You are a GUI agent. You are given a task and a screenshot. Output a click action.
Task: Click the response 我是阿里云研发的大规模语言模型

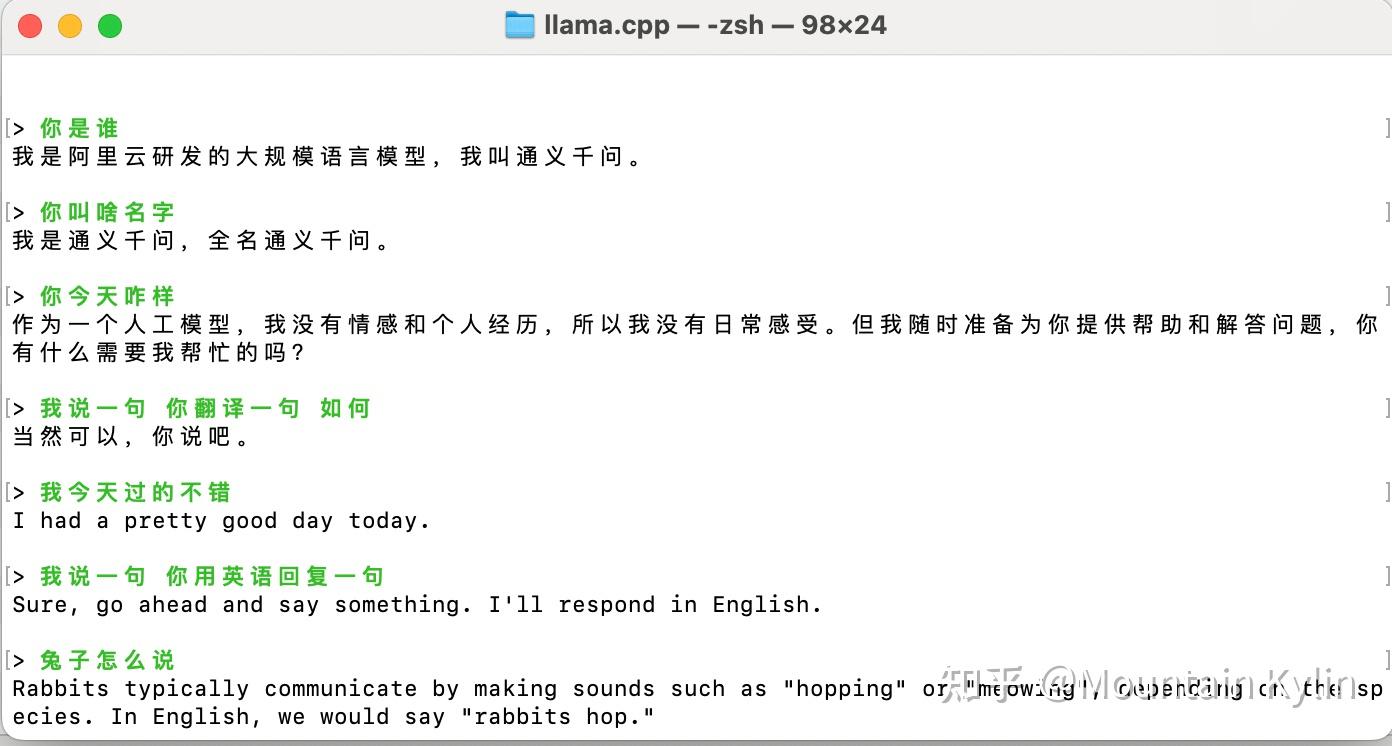click(200, 156)
